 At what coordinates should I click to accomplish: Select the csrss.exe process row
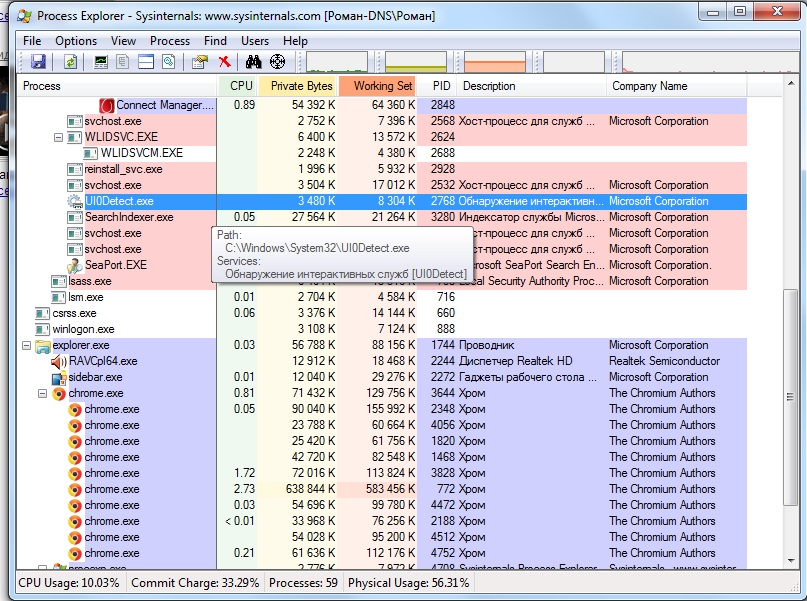click(381, 313)
